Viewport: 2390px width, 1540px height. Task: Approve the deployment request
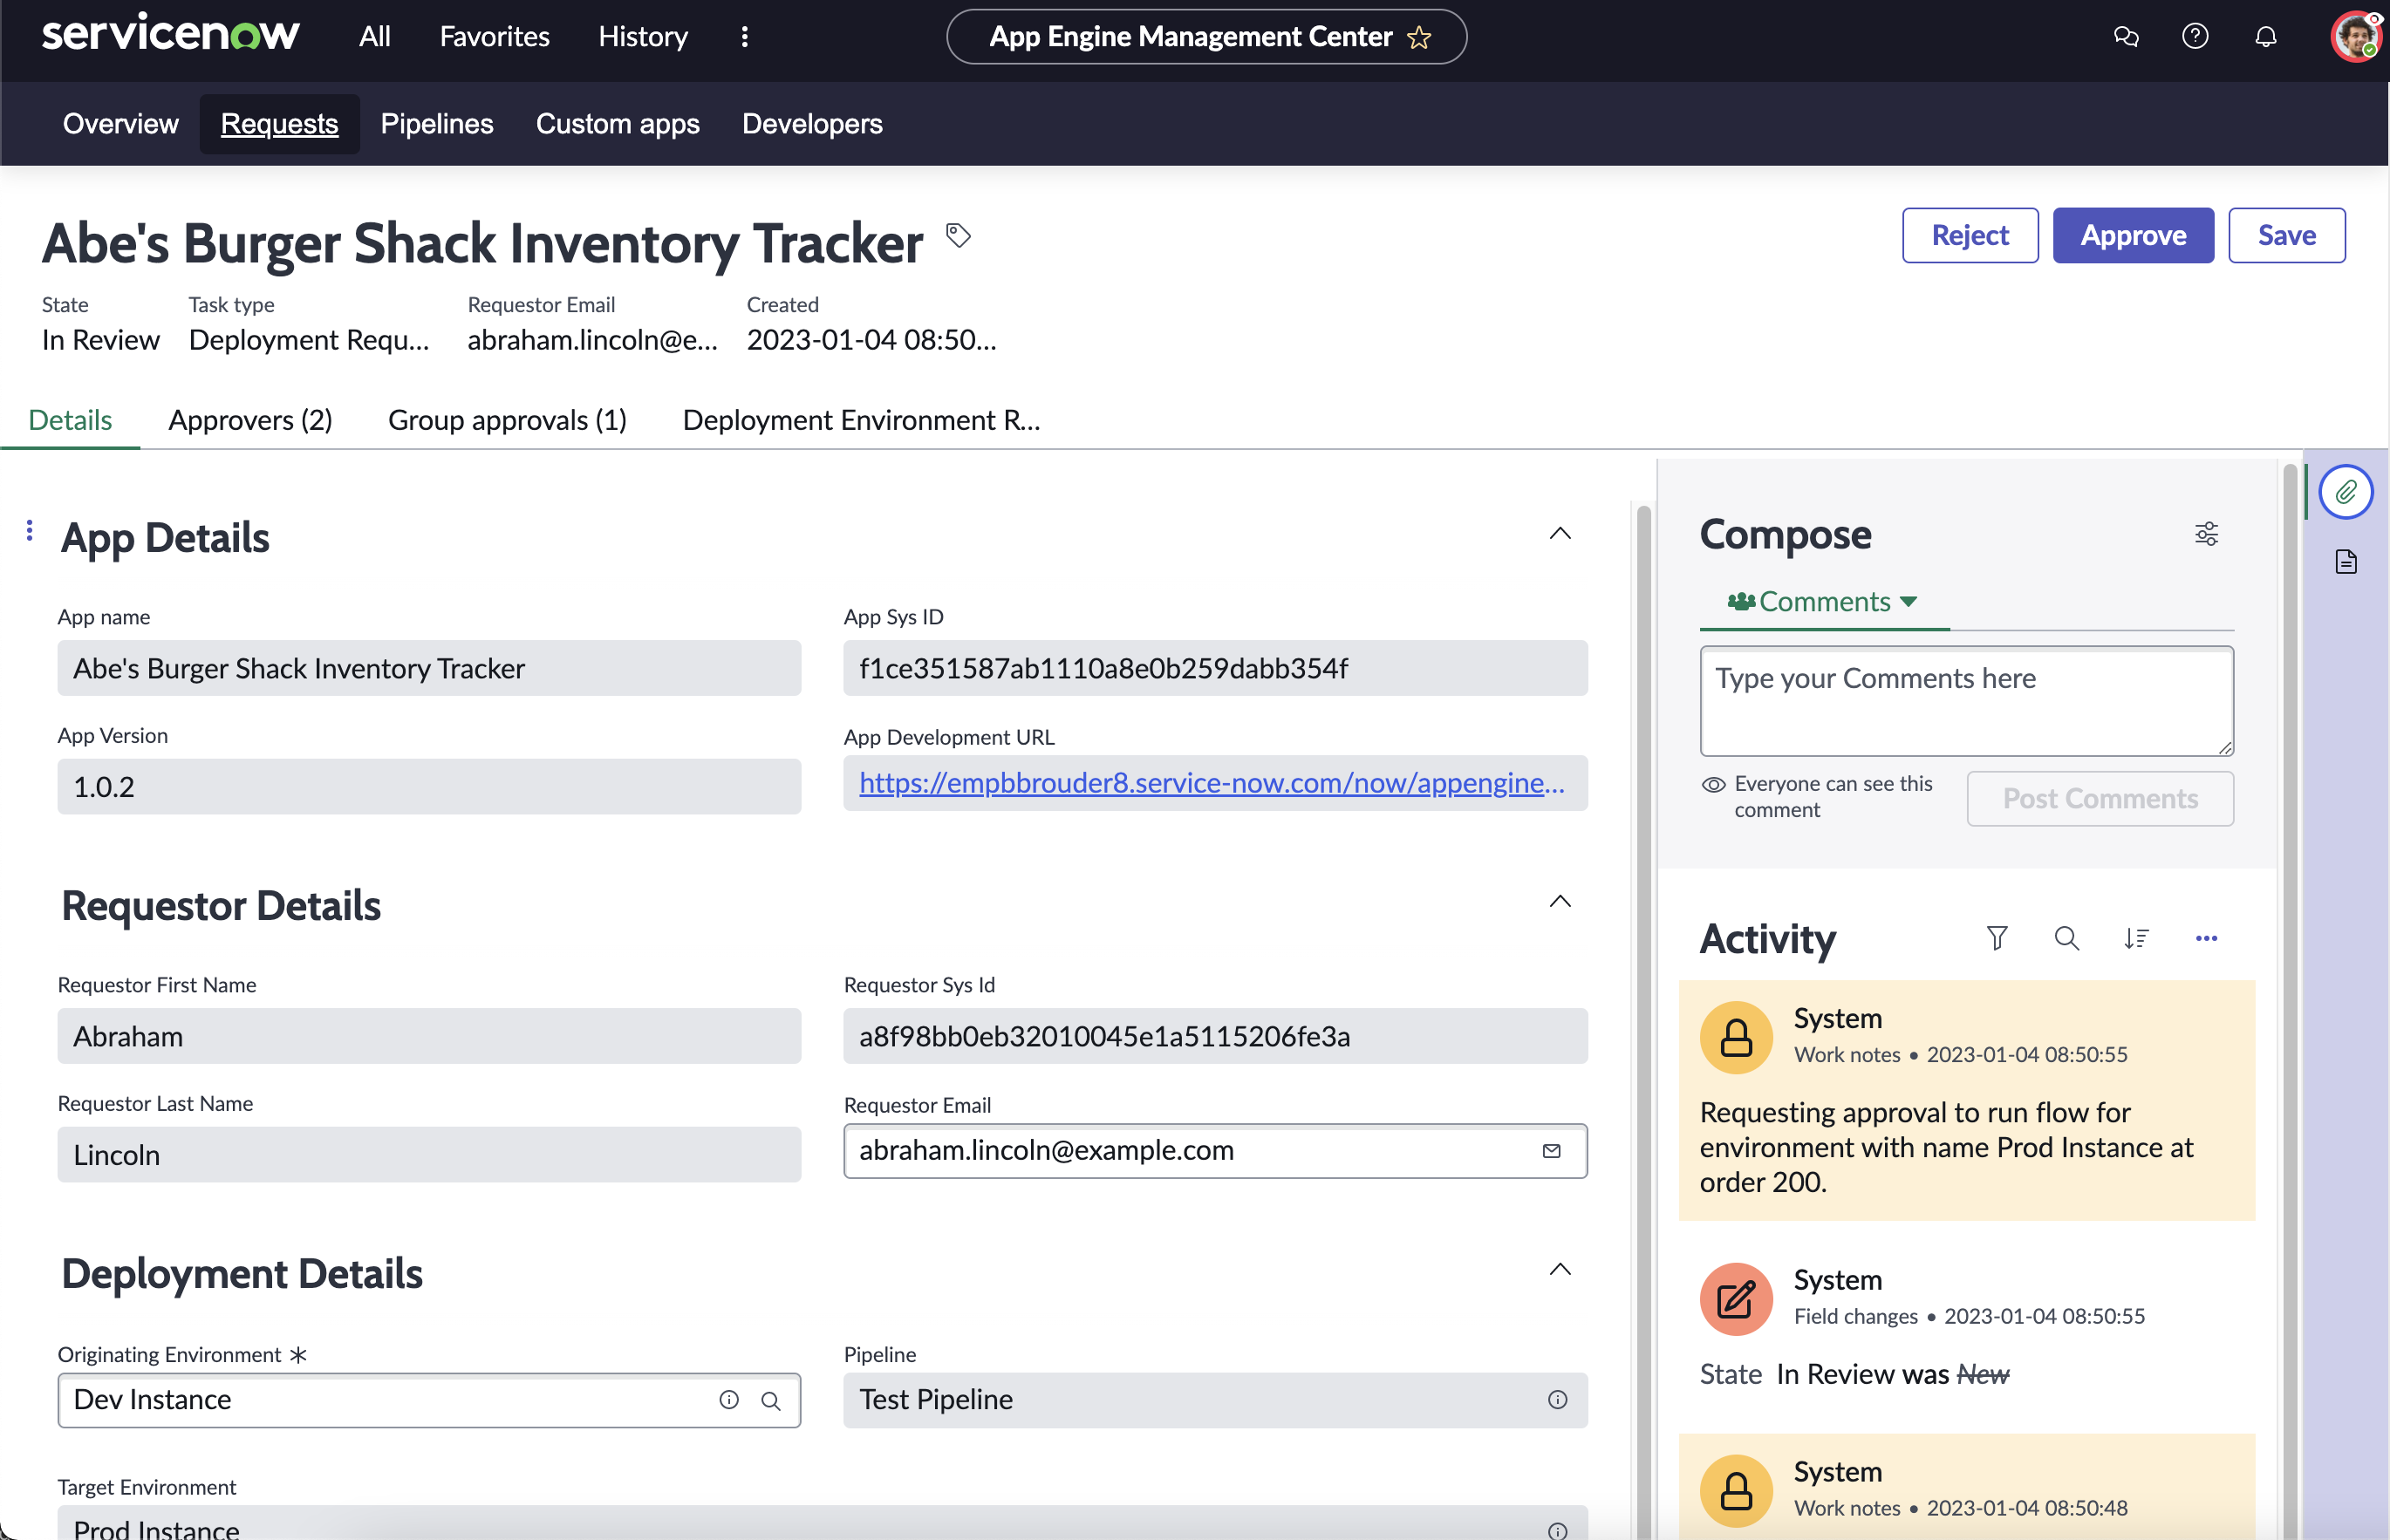[x=2133, y=236]
